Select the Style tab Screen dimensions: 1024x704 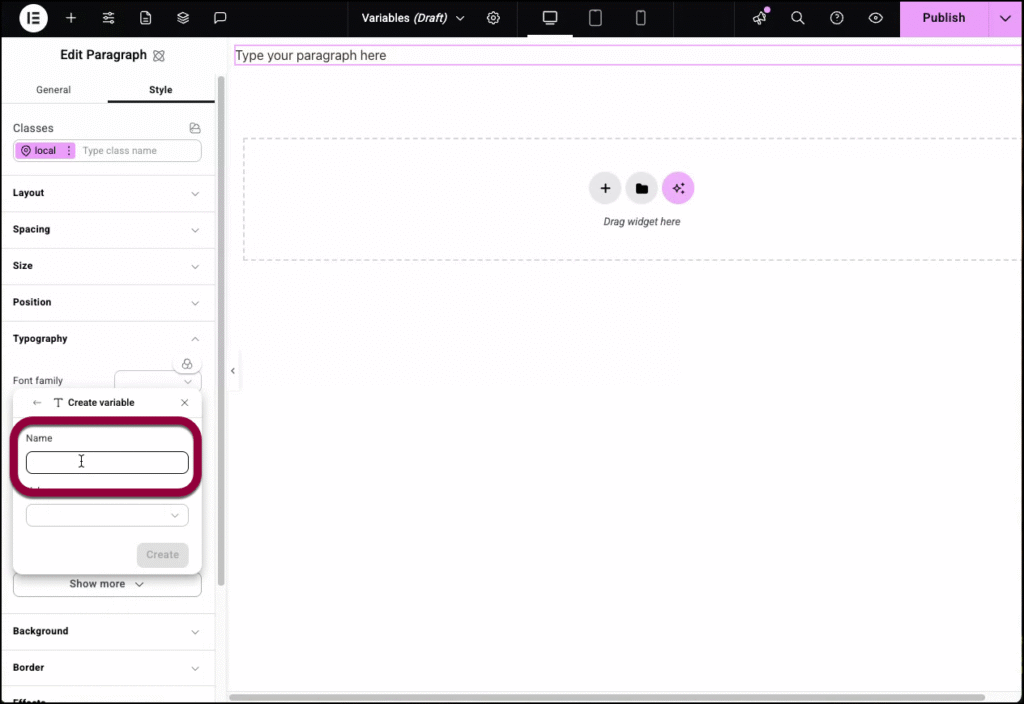pos(161,90)
